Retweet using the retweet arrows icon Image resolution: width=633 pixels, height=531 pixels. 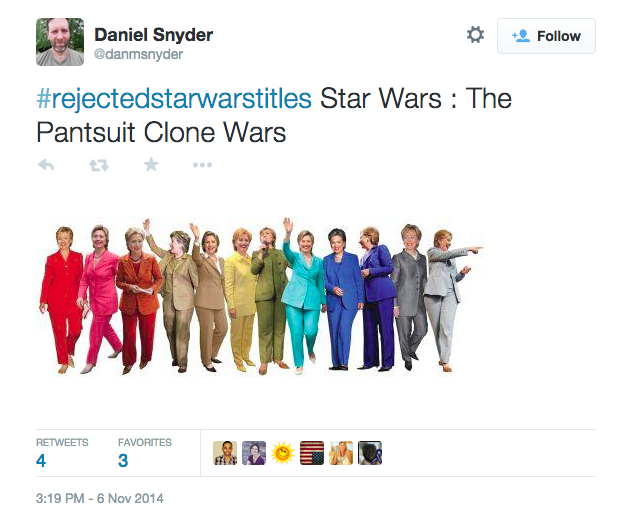tap(99, 165)
